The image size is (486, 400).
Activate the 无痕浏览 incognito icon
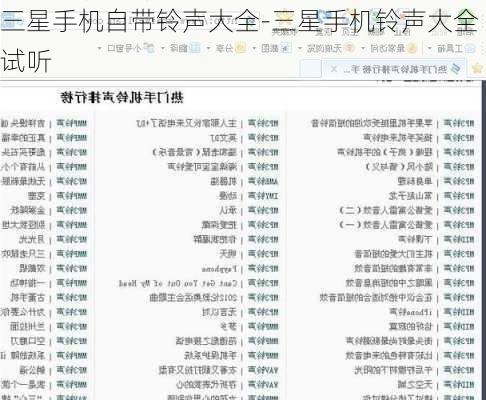coord(349,49)
